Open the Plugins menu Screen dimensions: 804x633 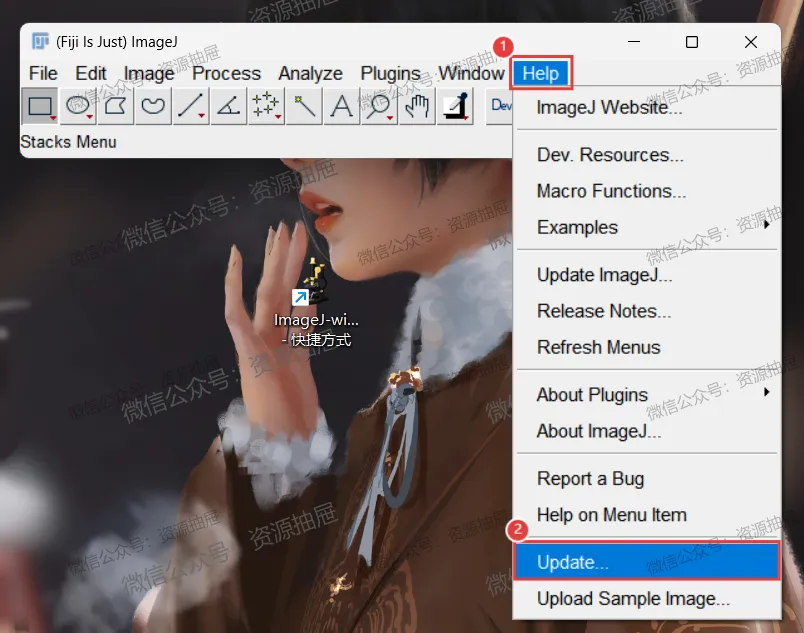390,73
